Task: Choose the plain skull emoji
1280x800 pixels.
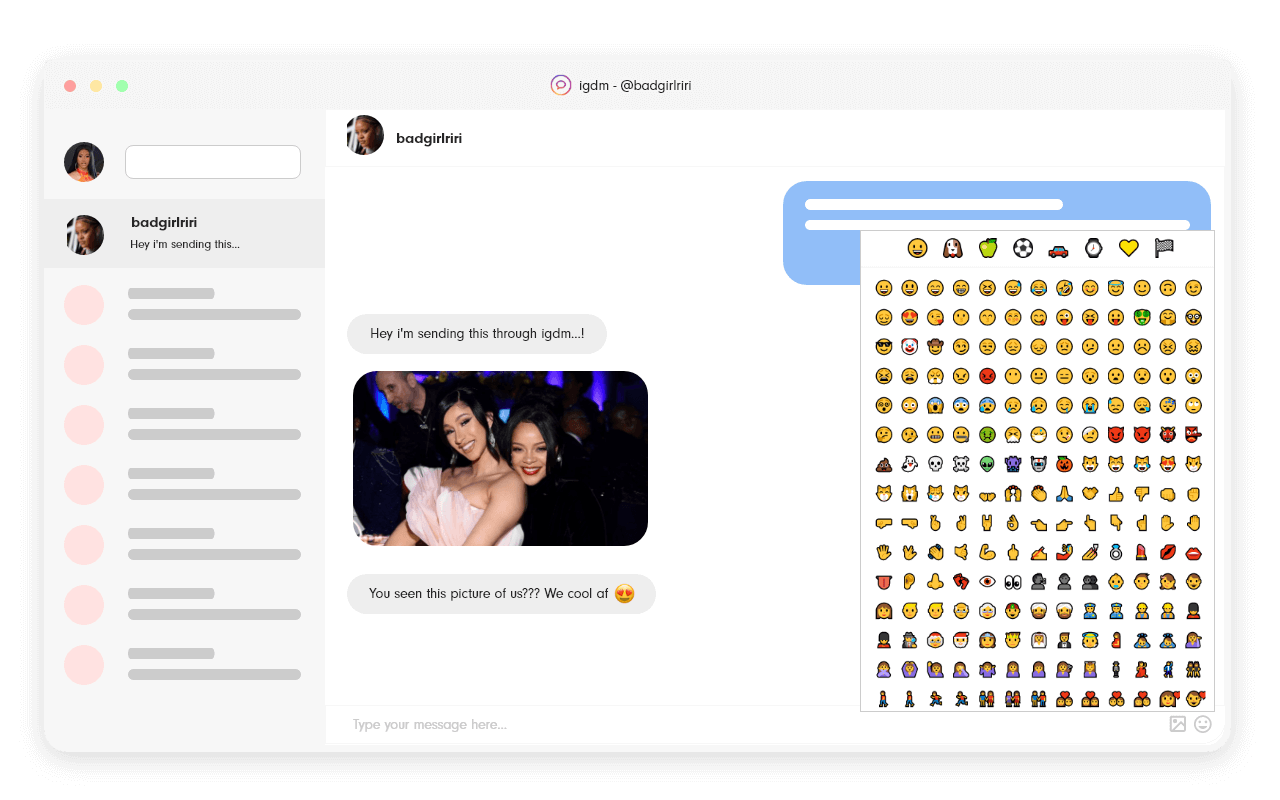Action: click(935, 464)
